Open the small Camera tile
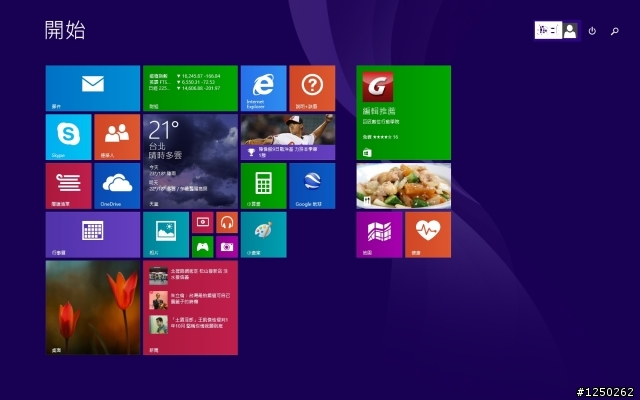This screenshot has height=400, width=640. pyautogui.click(x=227, y=247)
